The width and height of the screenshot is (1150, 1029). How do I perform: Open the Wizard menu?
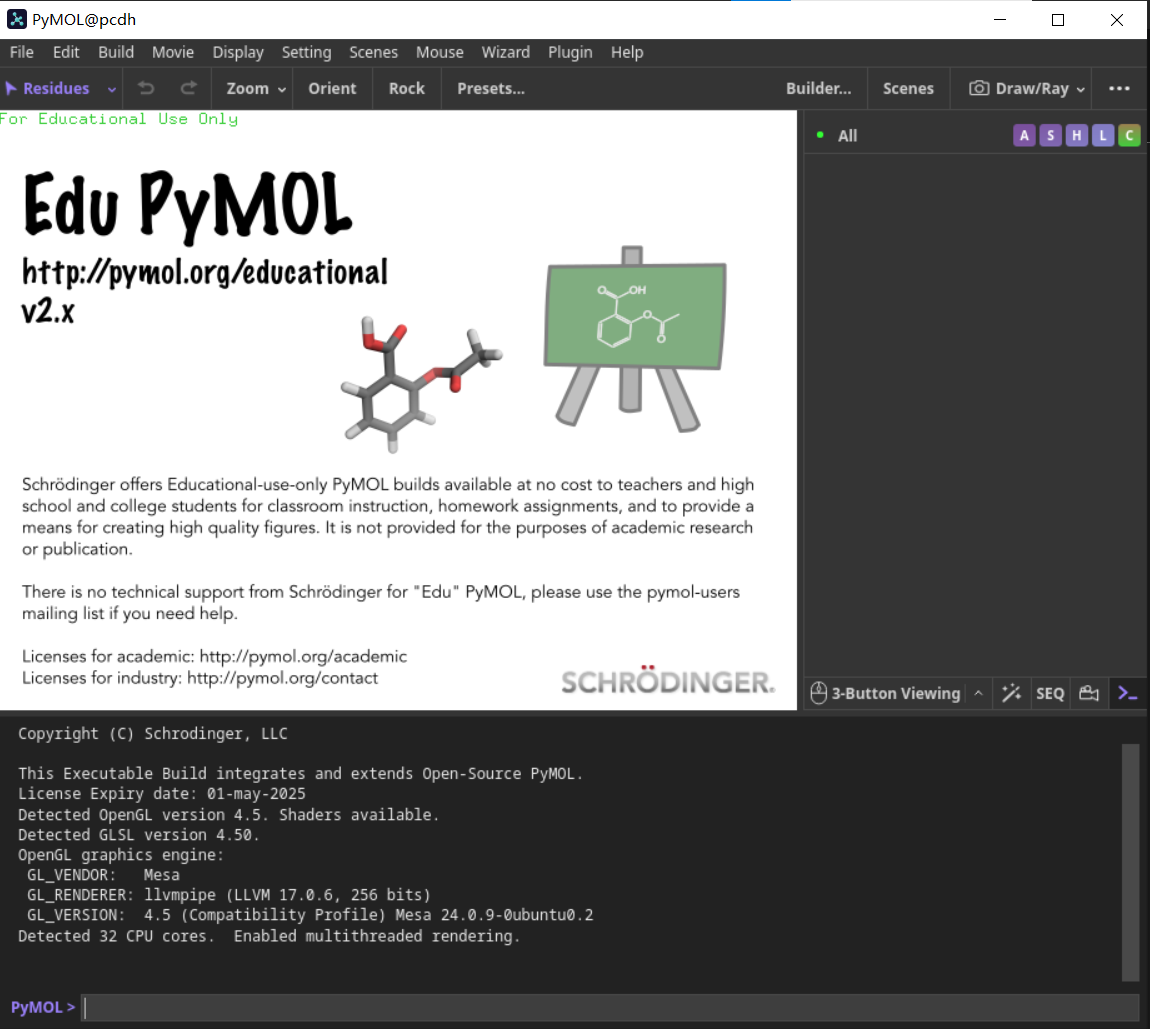(505, 52)
